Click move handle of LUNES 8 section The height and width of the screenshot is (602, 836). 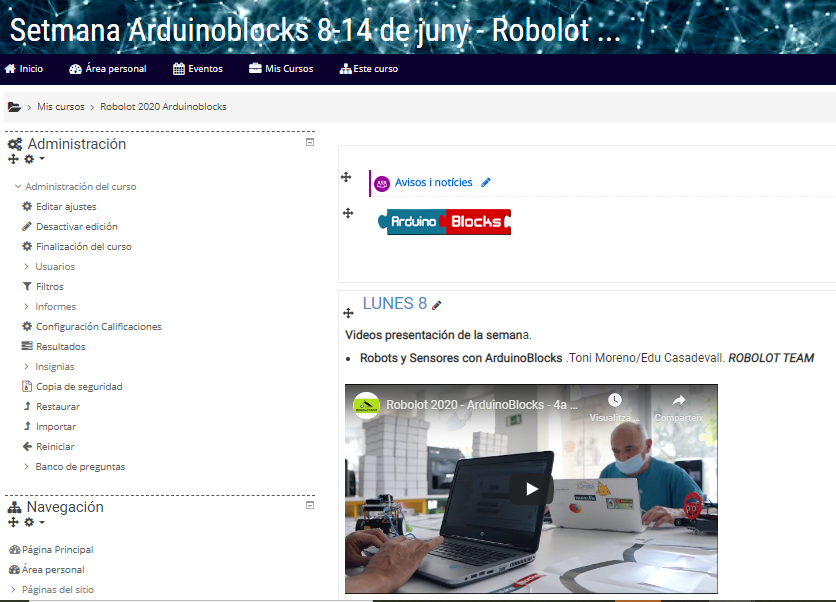[348, 313]
